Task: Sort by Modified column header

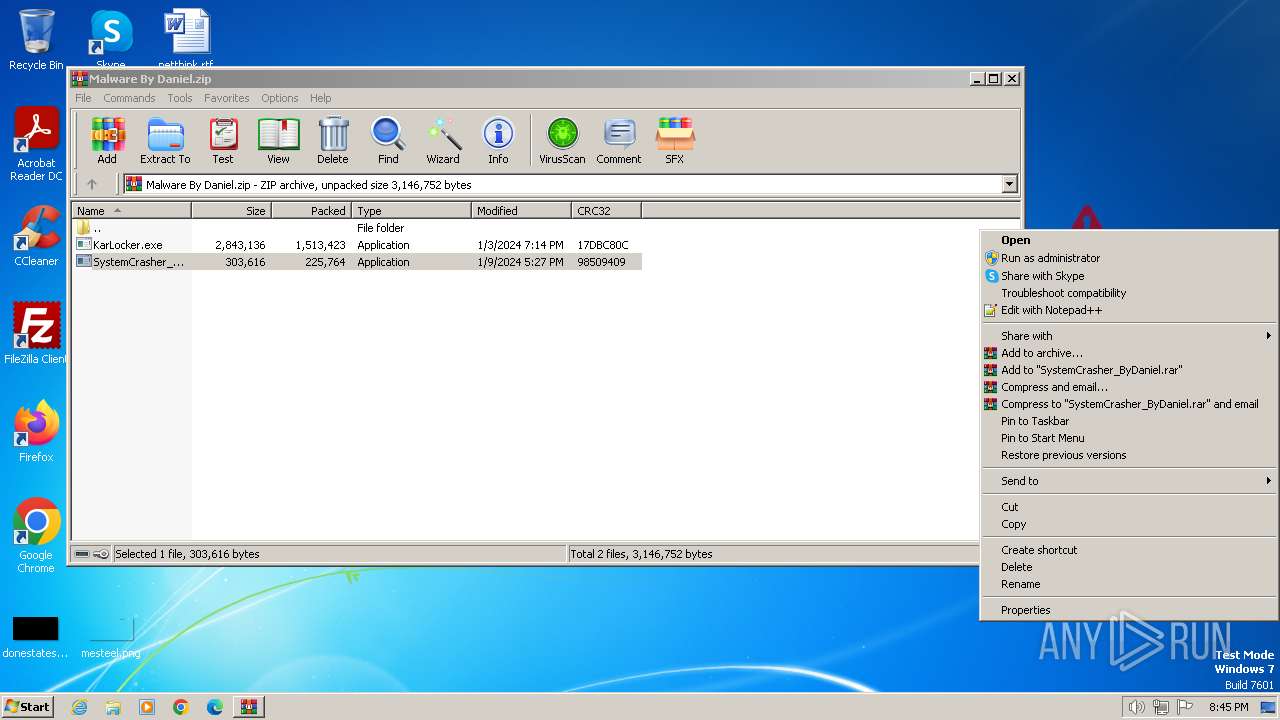Action: (521, 211)
